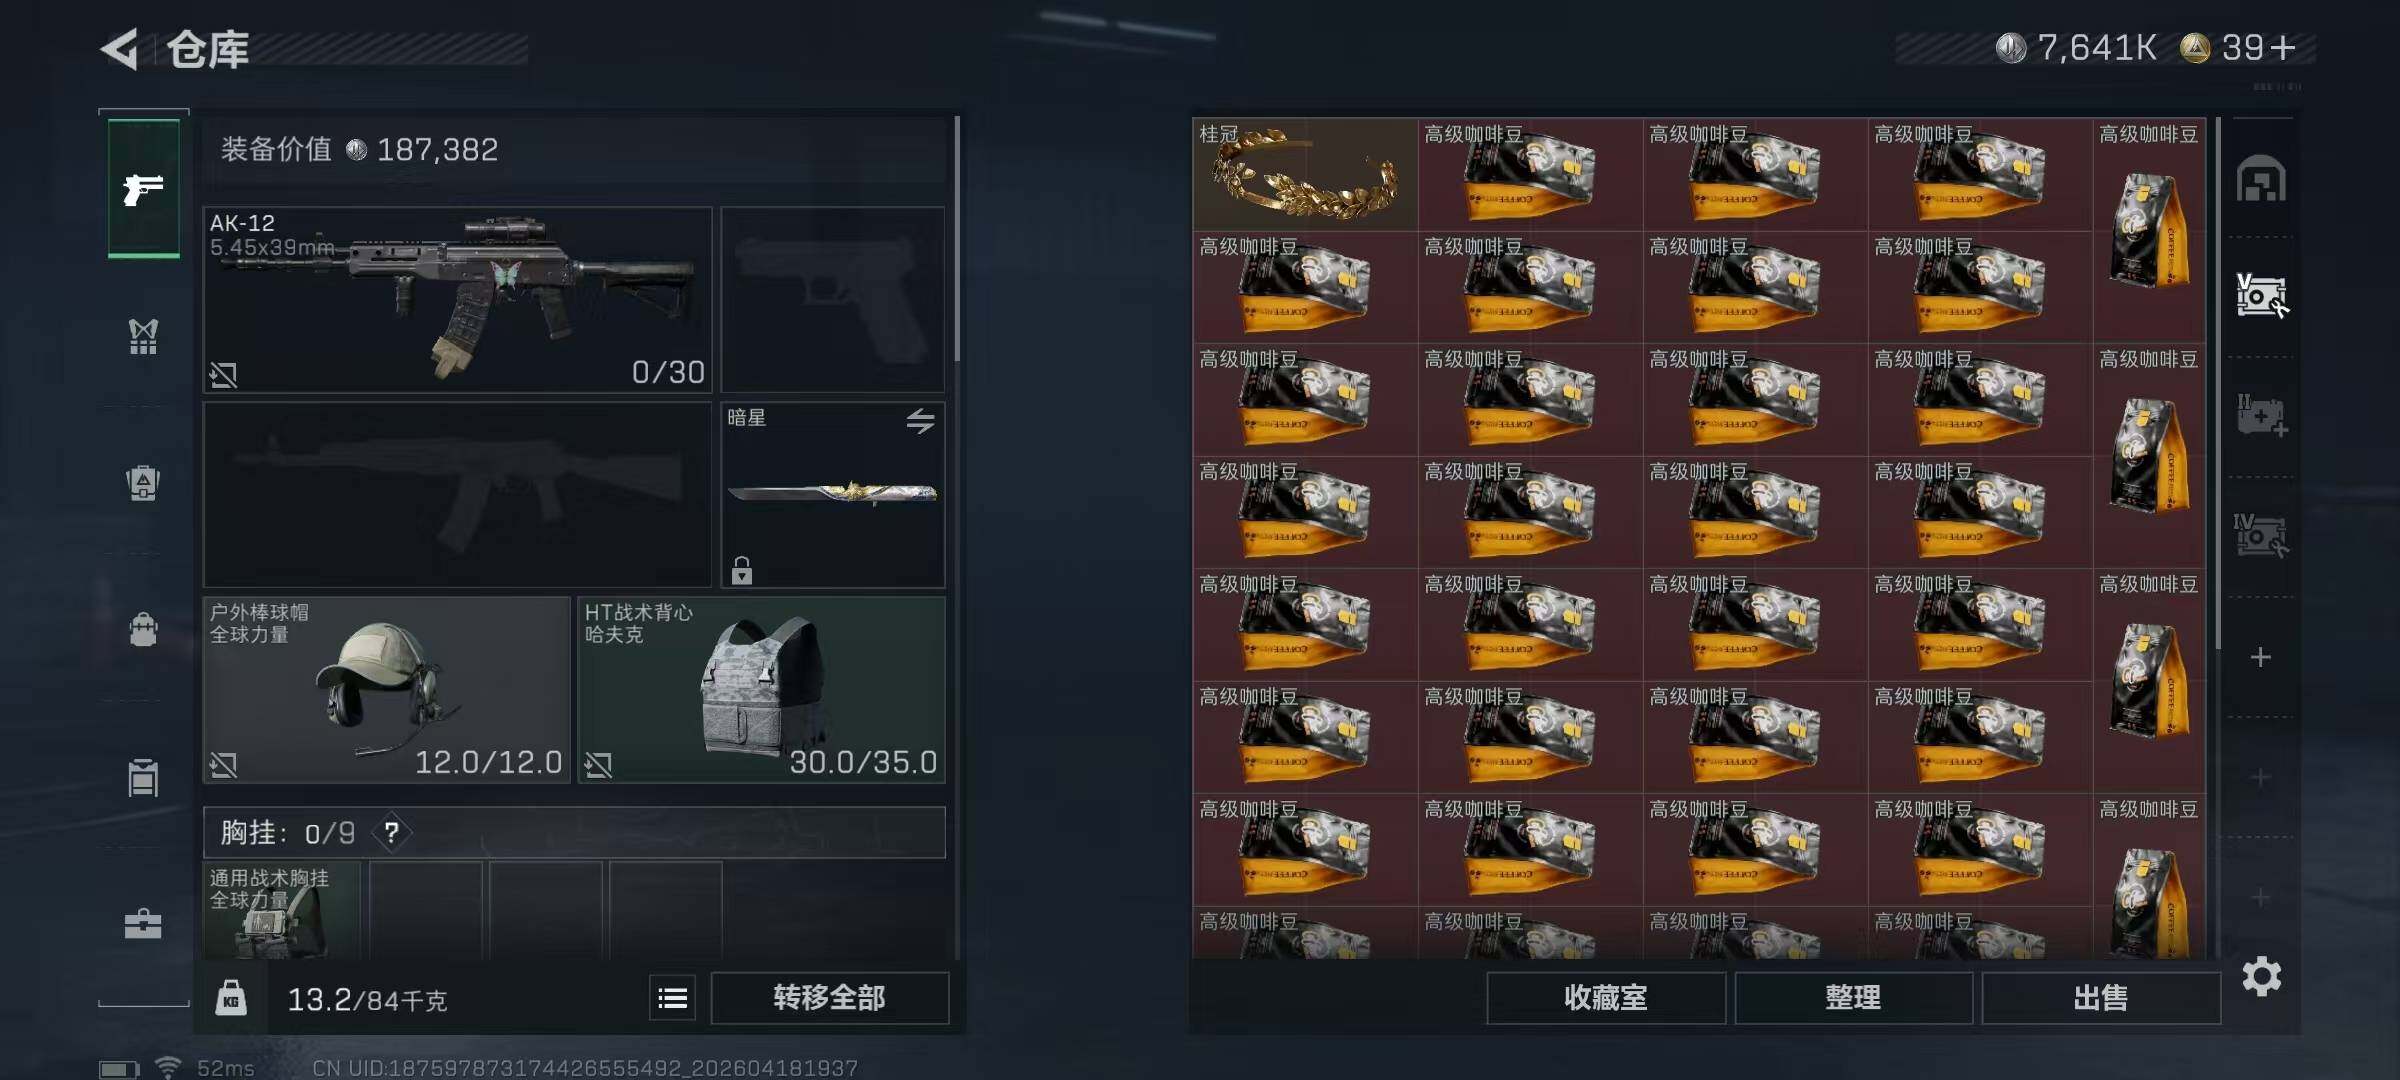Open the stash home icon at top right
2400x1080 pixels.
2261,179
